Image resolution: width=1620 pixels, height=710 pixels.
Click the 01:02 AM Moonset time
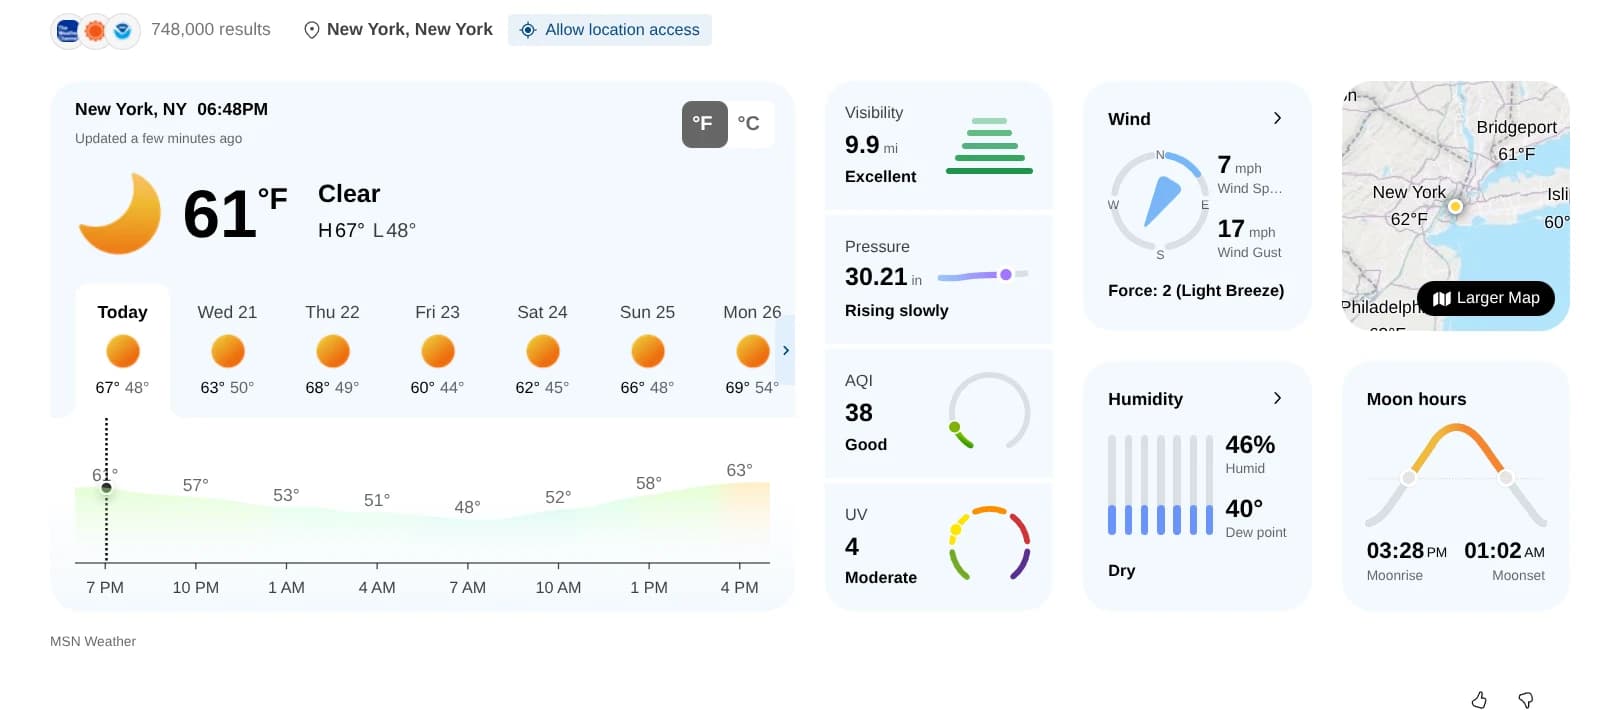1504,551
